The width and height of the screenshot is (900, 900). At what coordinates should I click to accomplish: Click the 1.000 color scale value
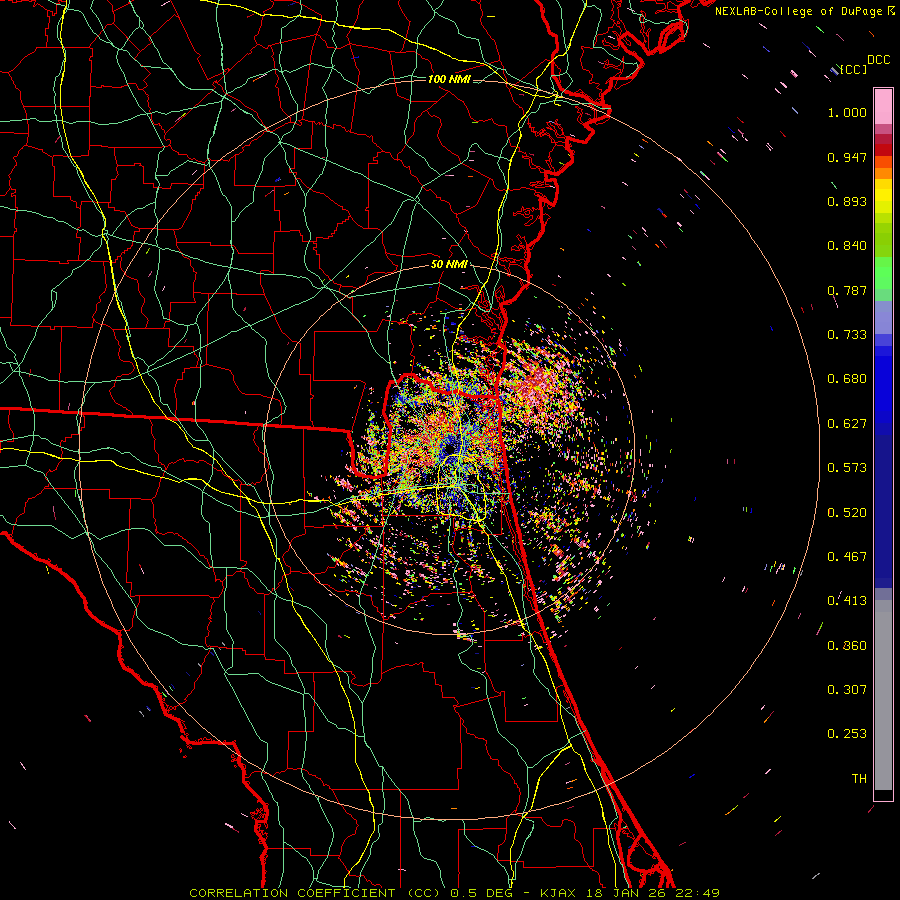click(x=847, y=112)
